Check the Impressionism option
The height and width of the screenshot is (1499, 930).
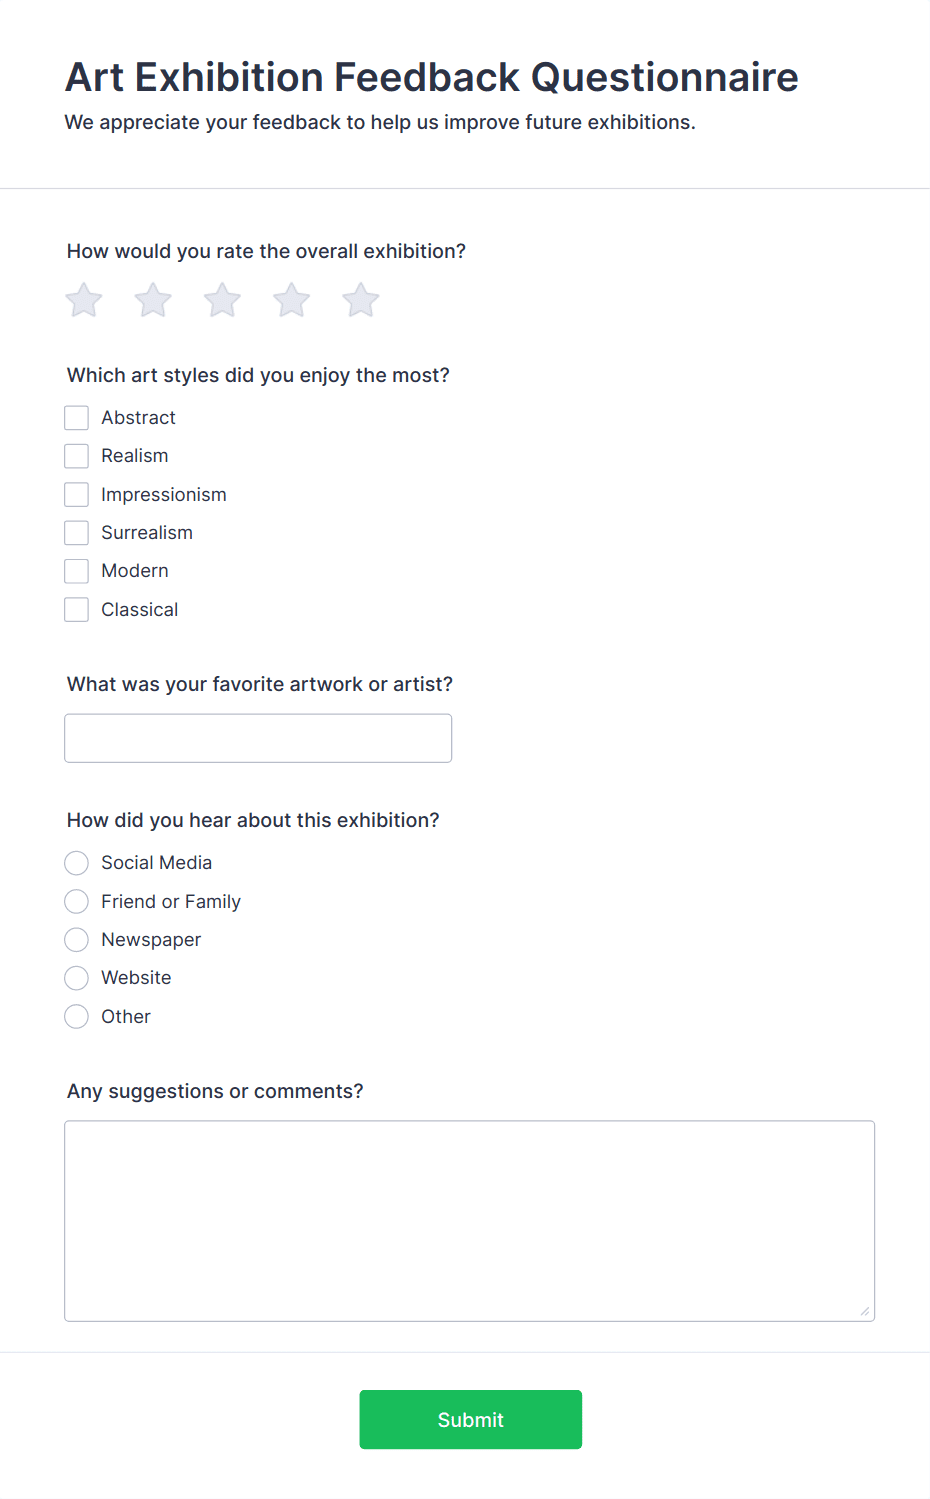[x=76, y=493]
